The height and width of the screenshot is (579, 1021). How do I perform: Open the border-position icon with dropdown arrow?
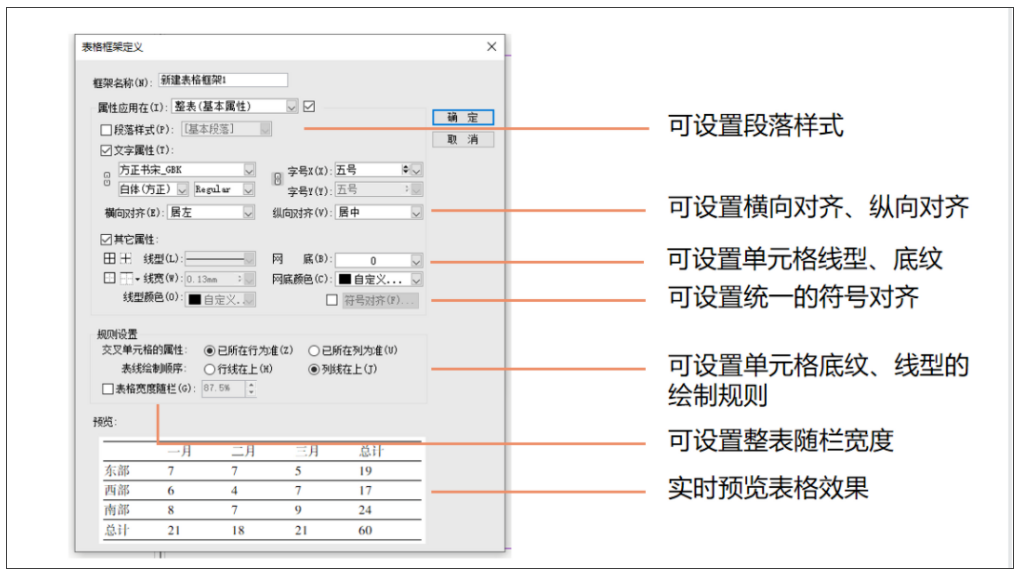(x=130, y=279)
